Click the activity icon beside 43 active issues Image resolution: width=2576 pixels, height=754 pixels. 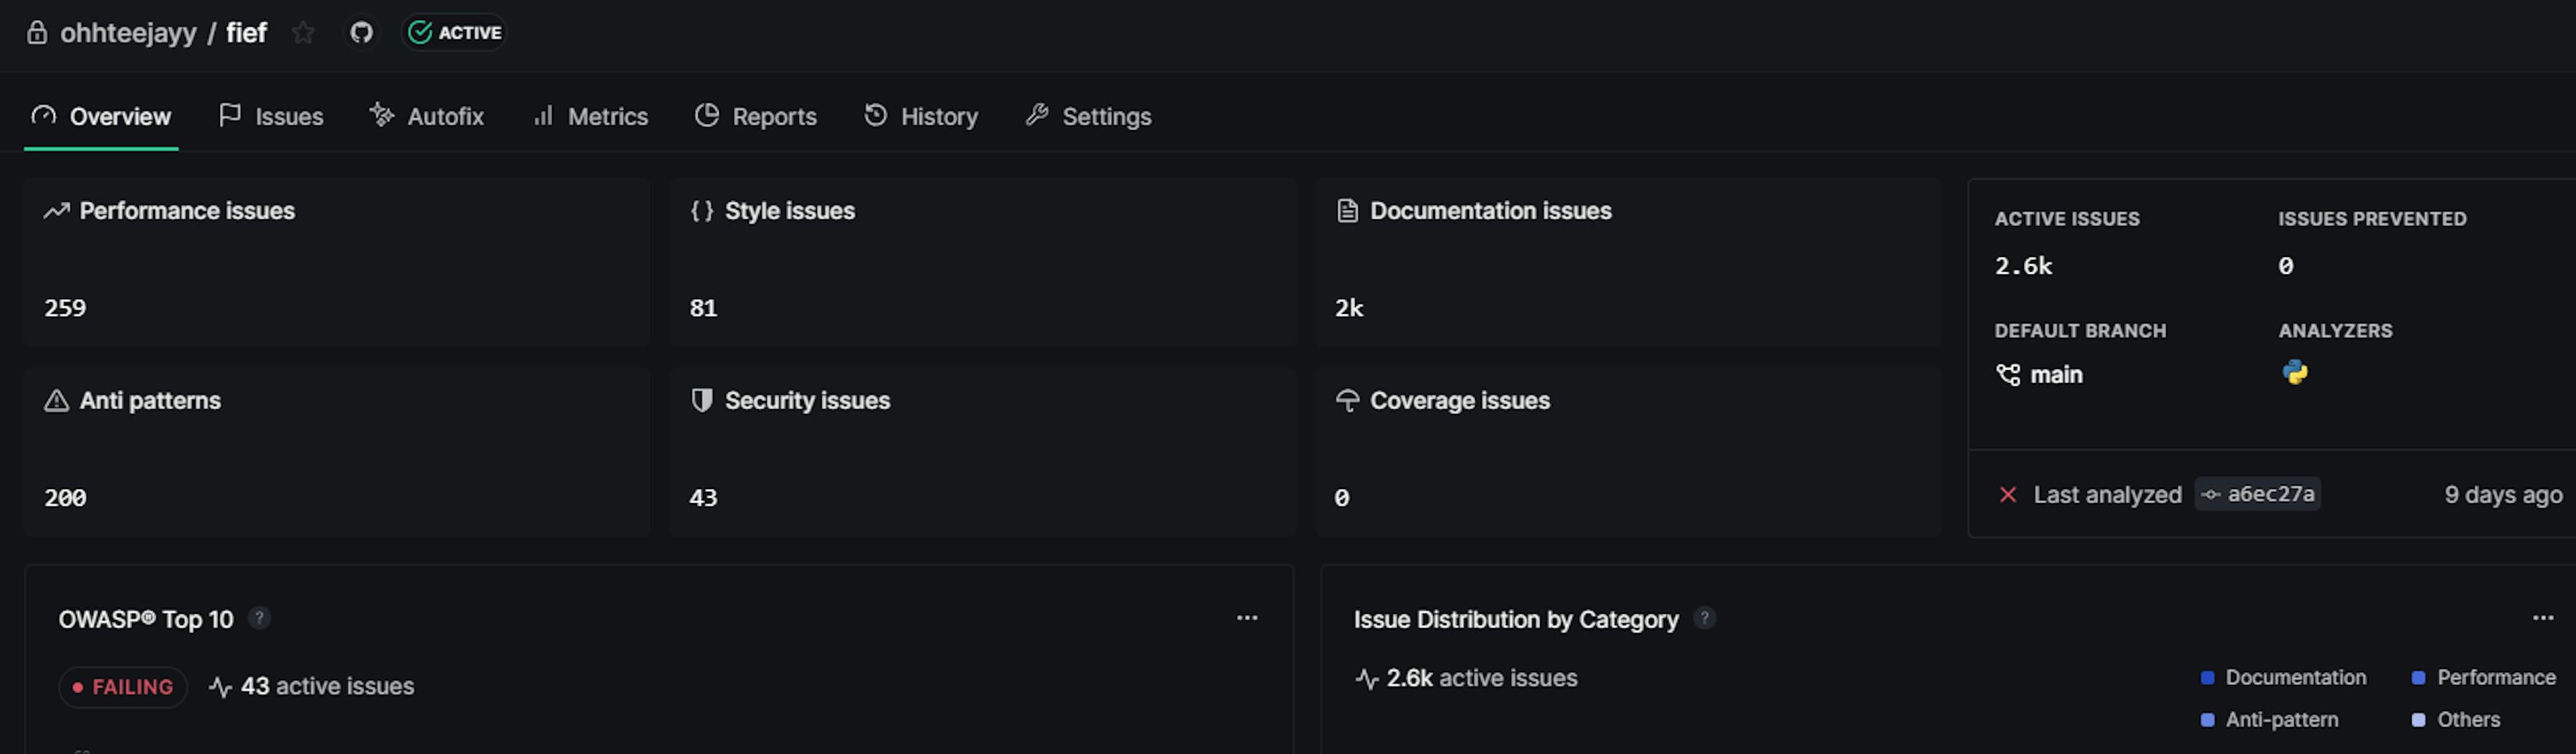click(x=221, y=687)
